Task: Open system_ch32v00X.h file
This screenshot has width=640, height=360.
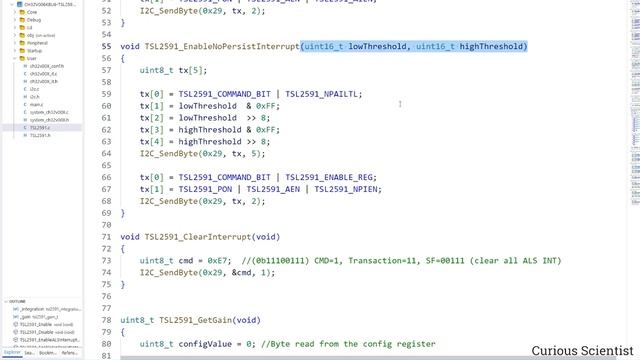Action: click(49, 120)
